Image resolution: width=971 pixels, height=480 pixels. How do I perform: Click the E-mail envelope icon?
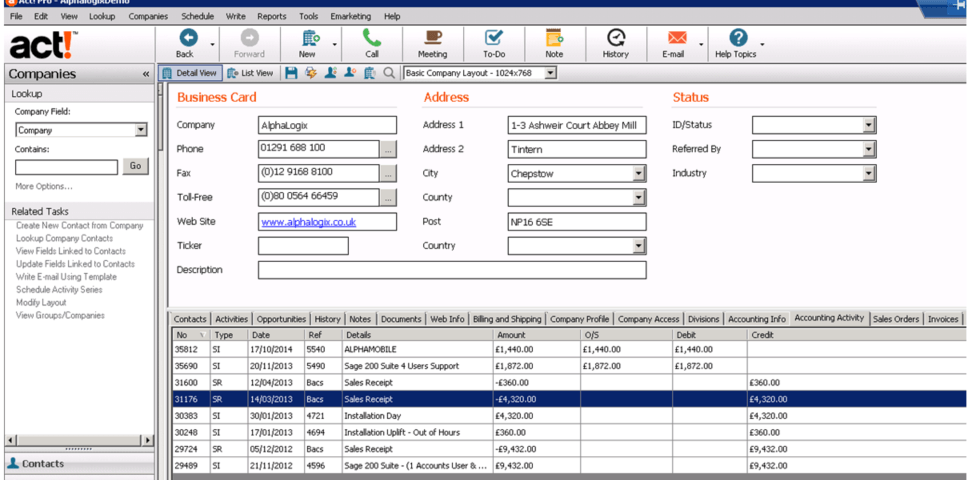[x=676, y=38]
